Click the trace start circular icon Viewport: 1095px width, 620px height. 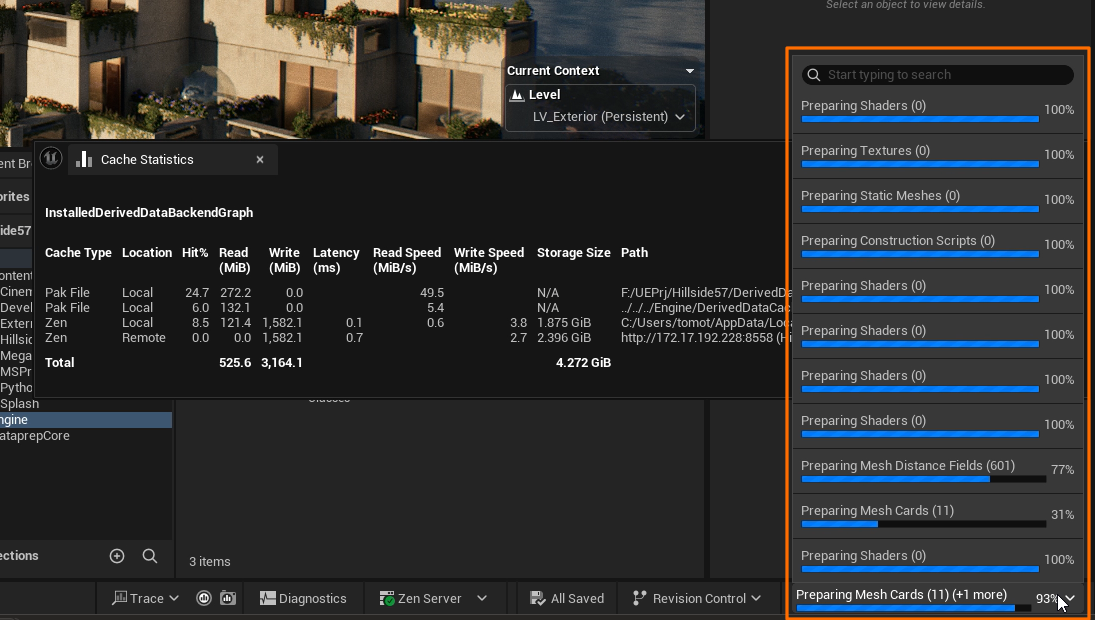coord(205,598)
